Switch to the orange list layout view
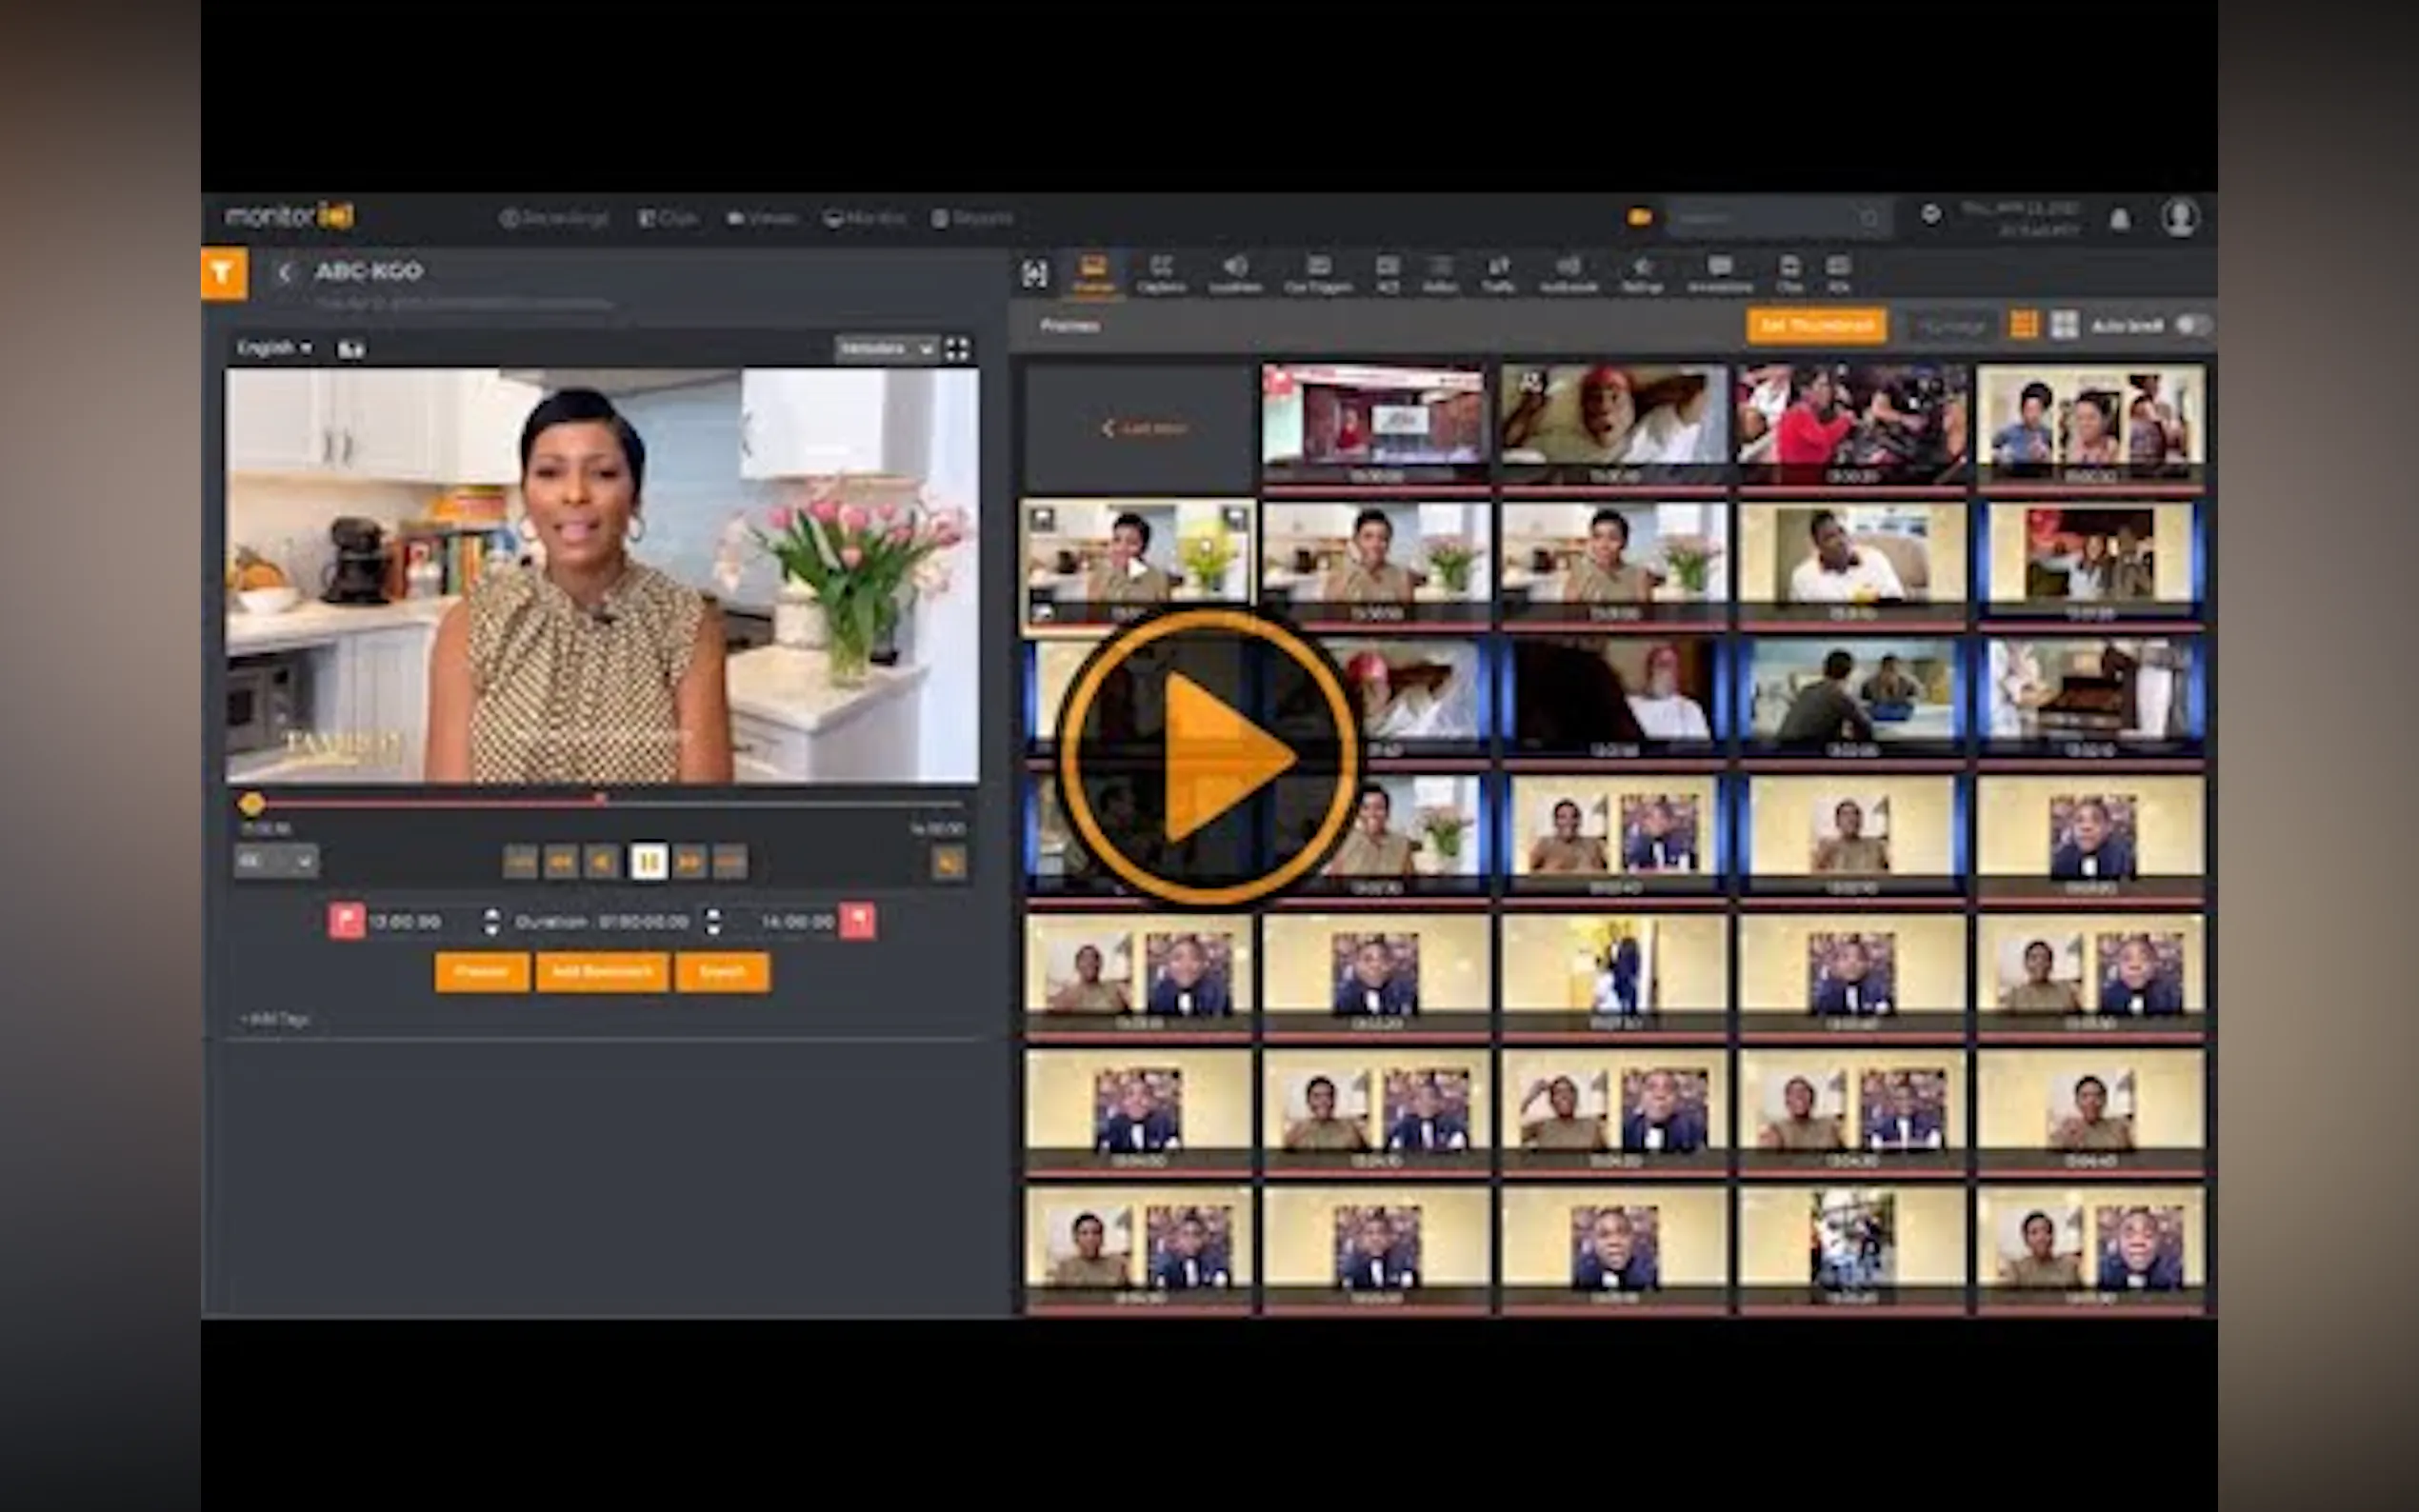 (x=2023, y=325)
